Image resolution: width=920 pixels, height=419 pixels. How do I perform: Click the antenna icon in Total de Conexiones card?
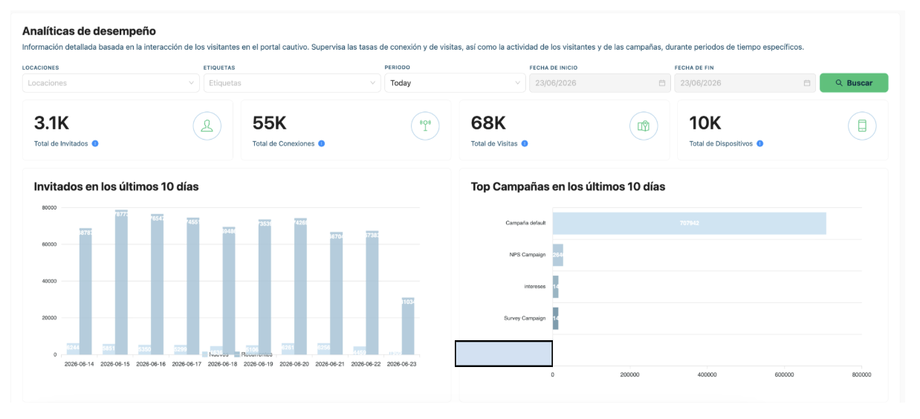tap(425, 126)
